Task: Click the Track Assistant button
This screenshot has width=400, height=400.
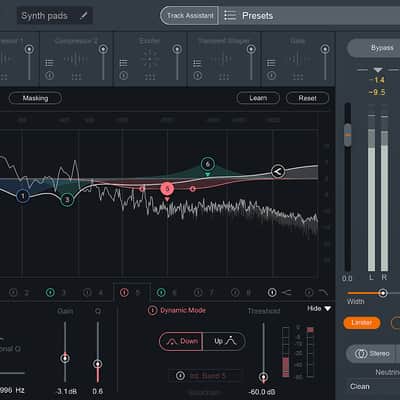Action: (x=190, y=15)
